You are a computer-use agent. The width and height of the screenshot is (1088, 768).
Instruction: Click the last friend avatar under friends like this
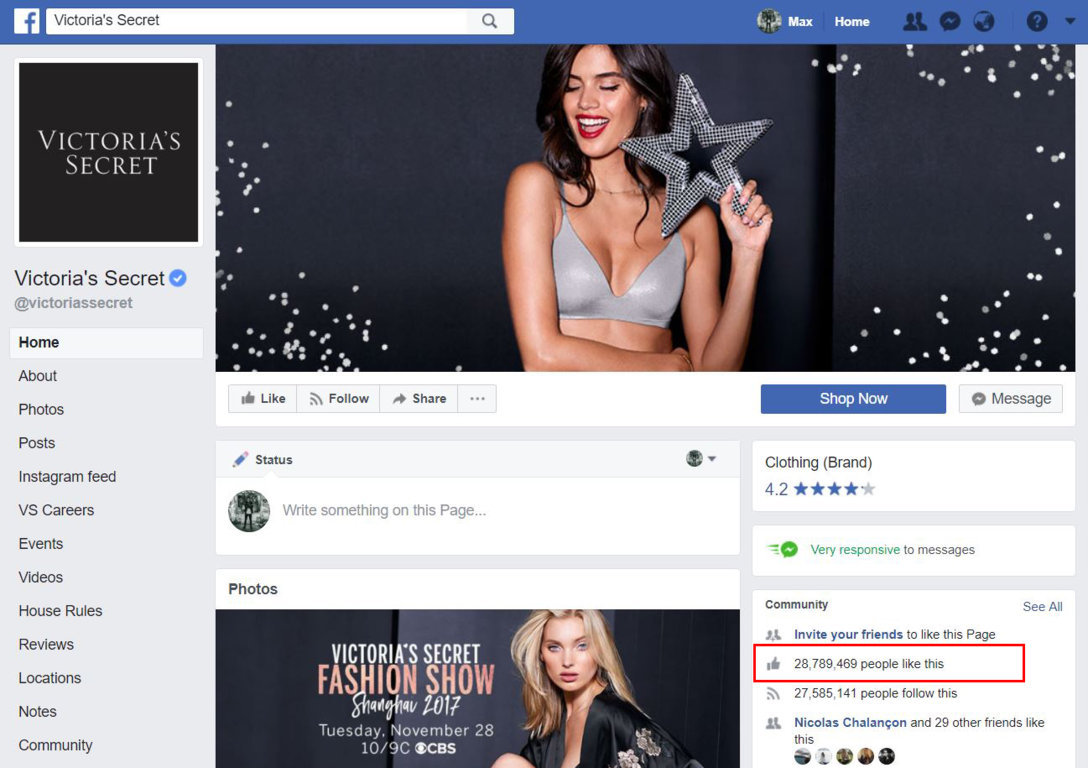click(886, 756)
